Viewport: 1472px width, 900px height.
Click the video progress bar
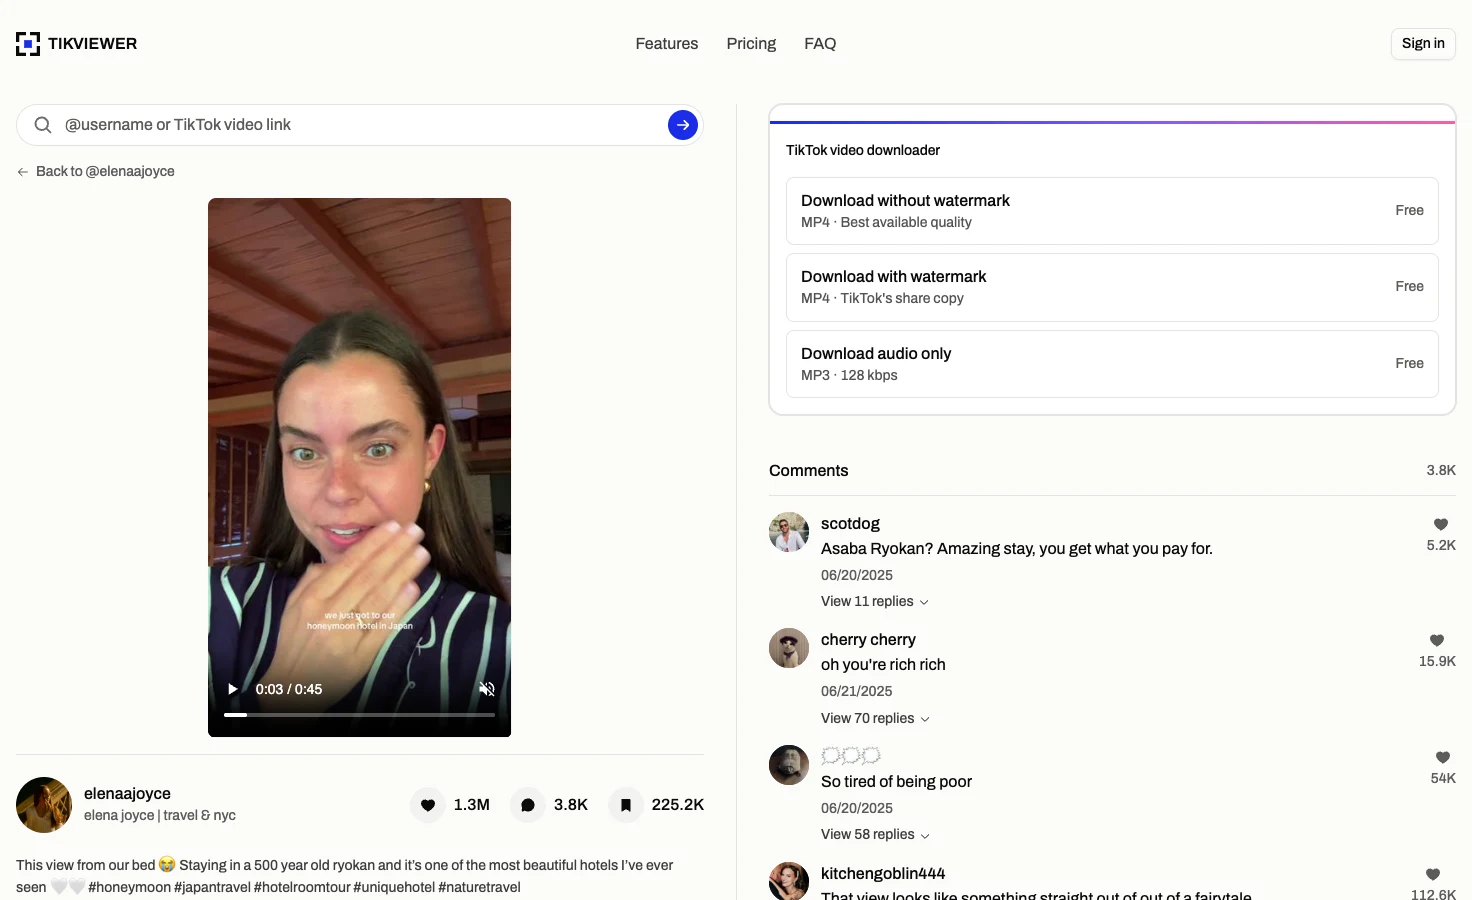point(359,715)
